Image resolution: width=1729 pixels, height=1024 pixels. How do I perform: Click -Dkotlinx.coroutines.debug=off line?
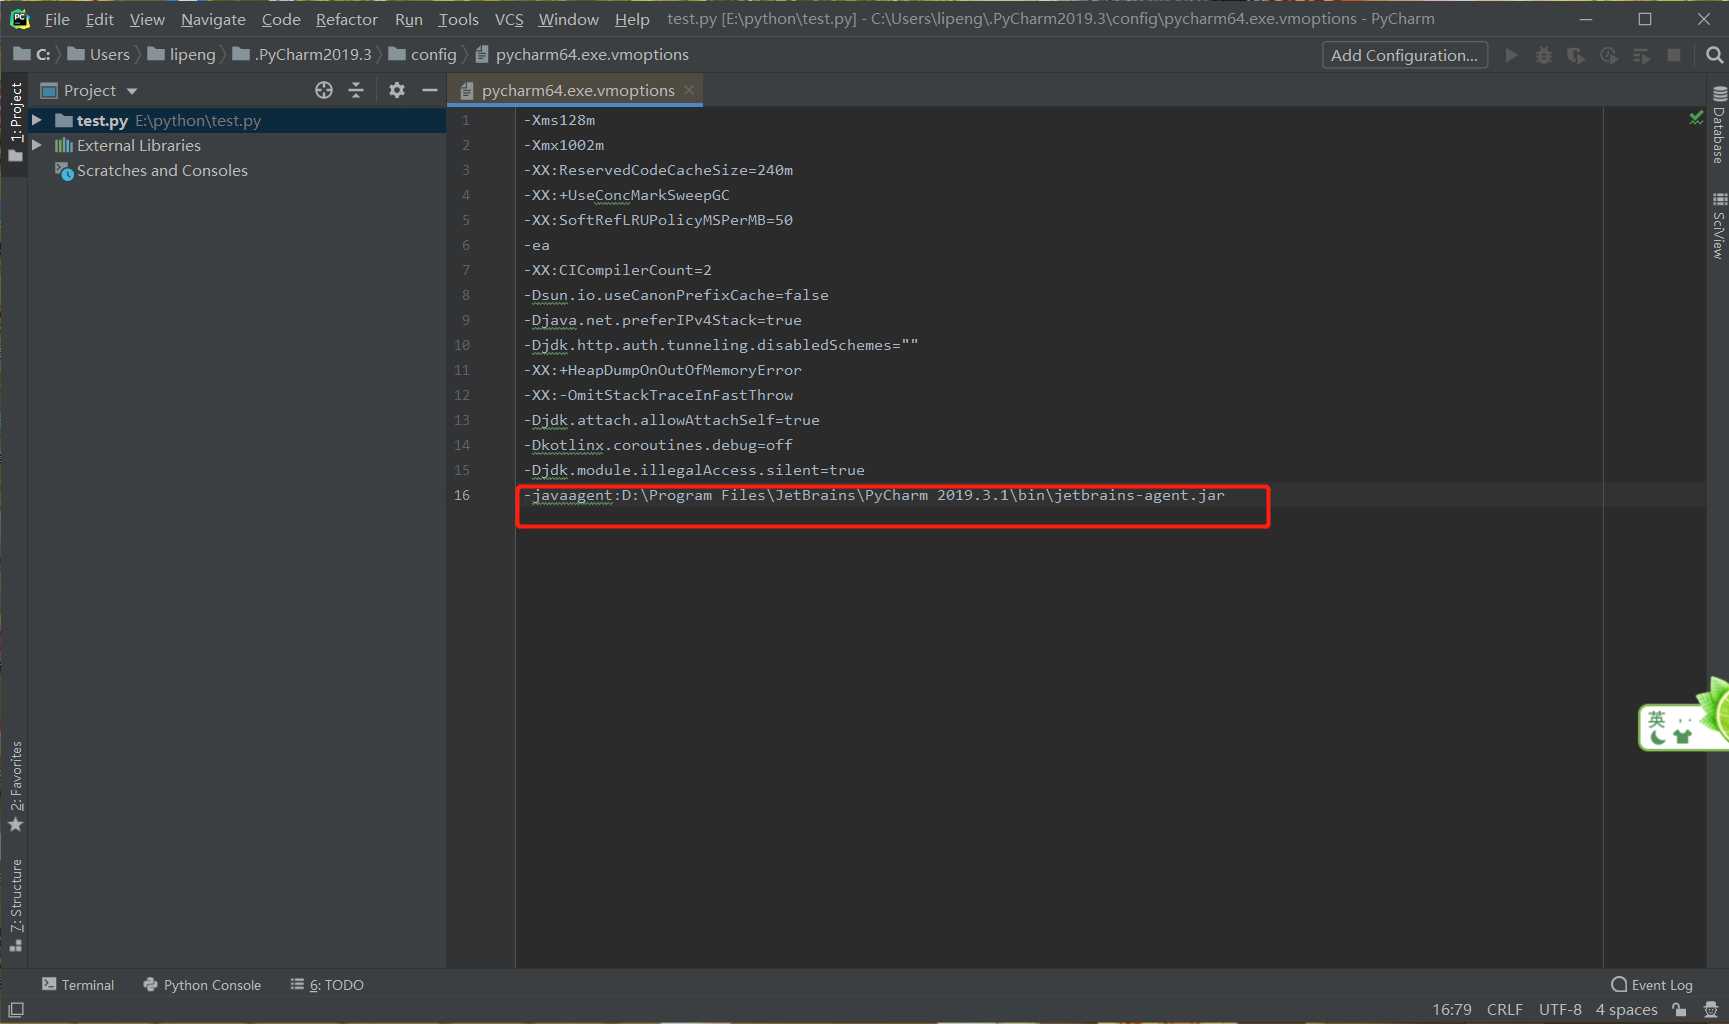(x=658, y=445)
